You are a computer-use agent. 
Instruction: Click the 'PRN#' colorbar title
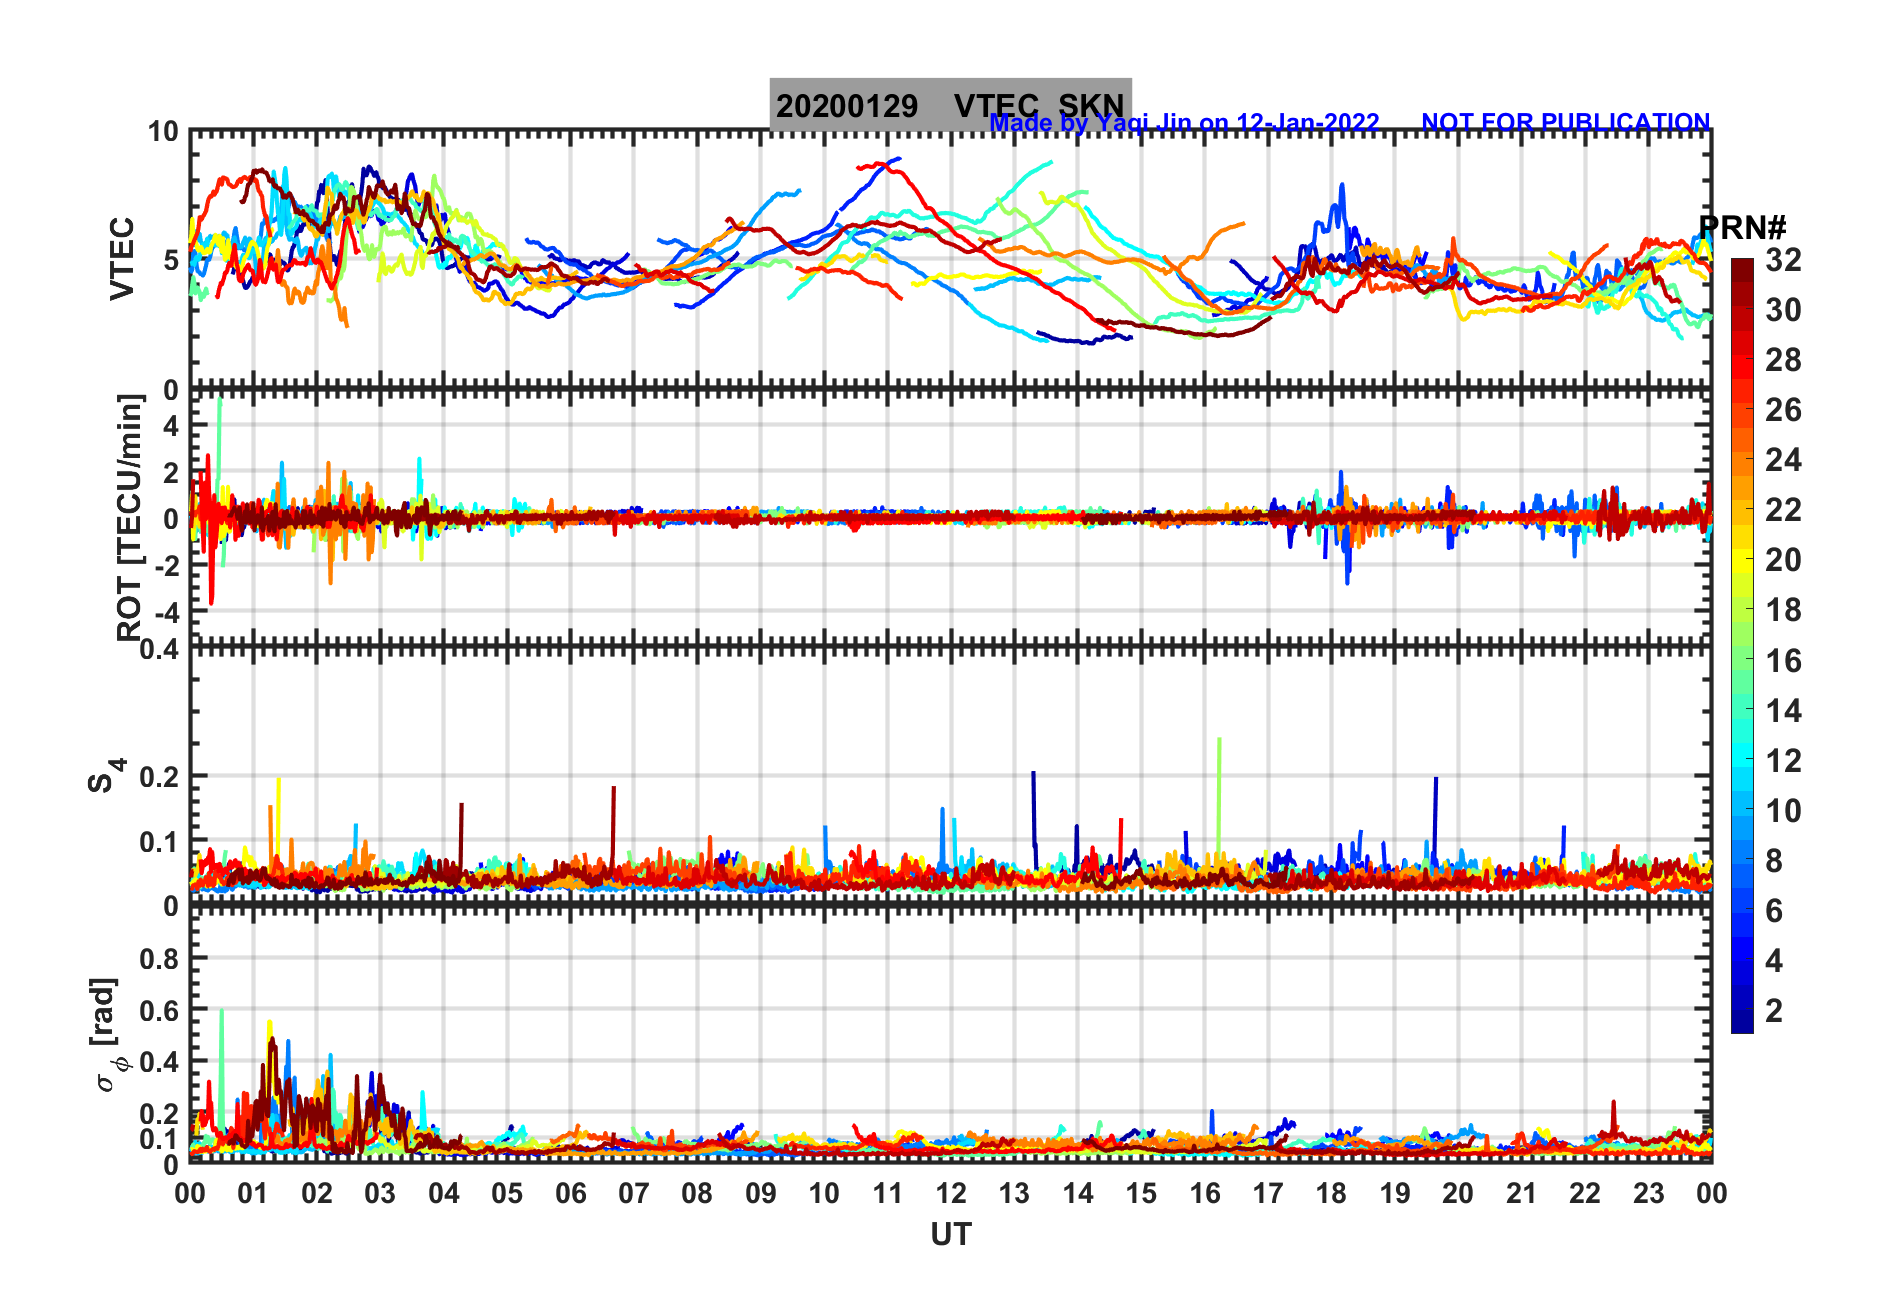1742,227
